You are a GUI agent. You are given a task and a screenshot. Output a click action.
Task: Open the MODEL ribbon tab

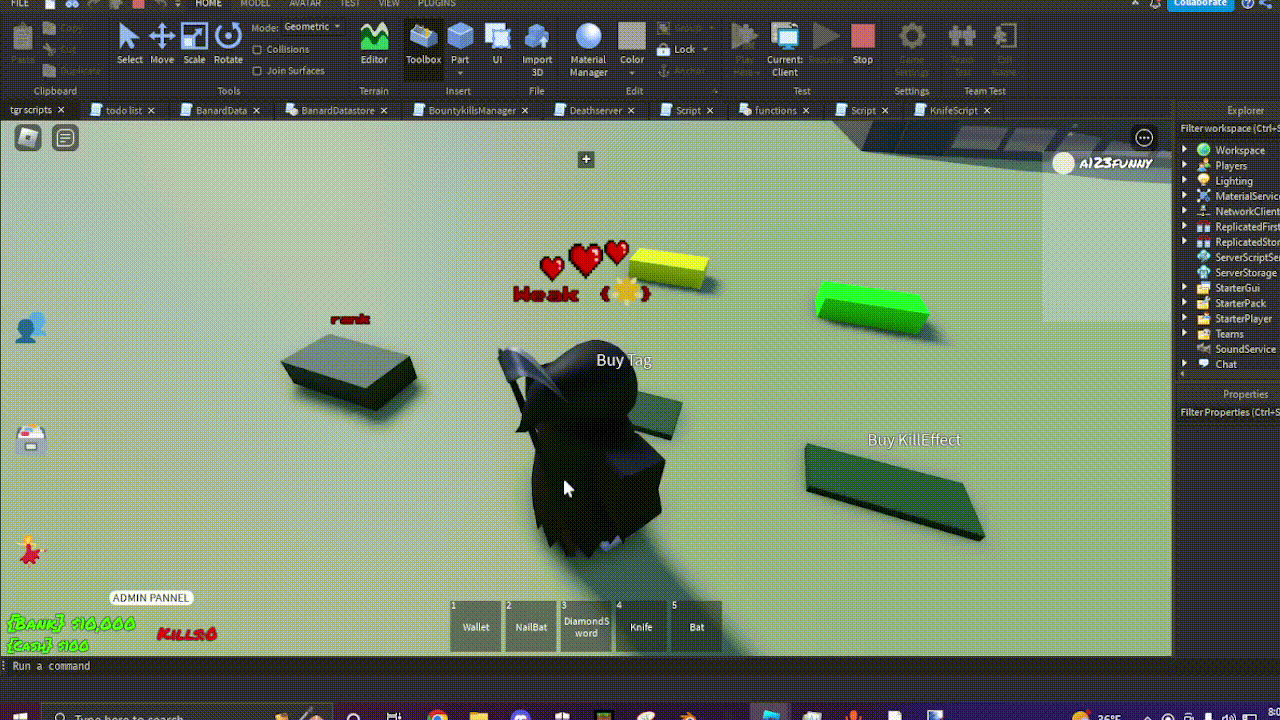[255, 4]
